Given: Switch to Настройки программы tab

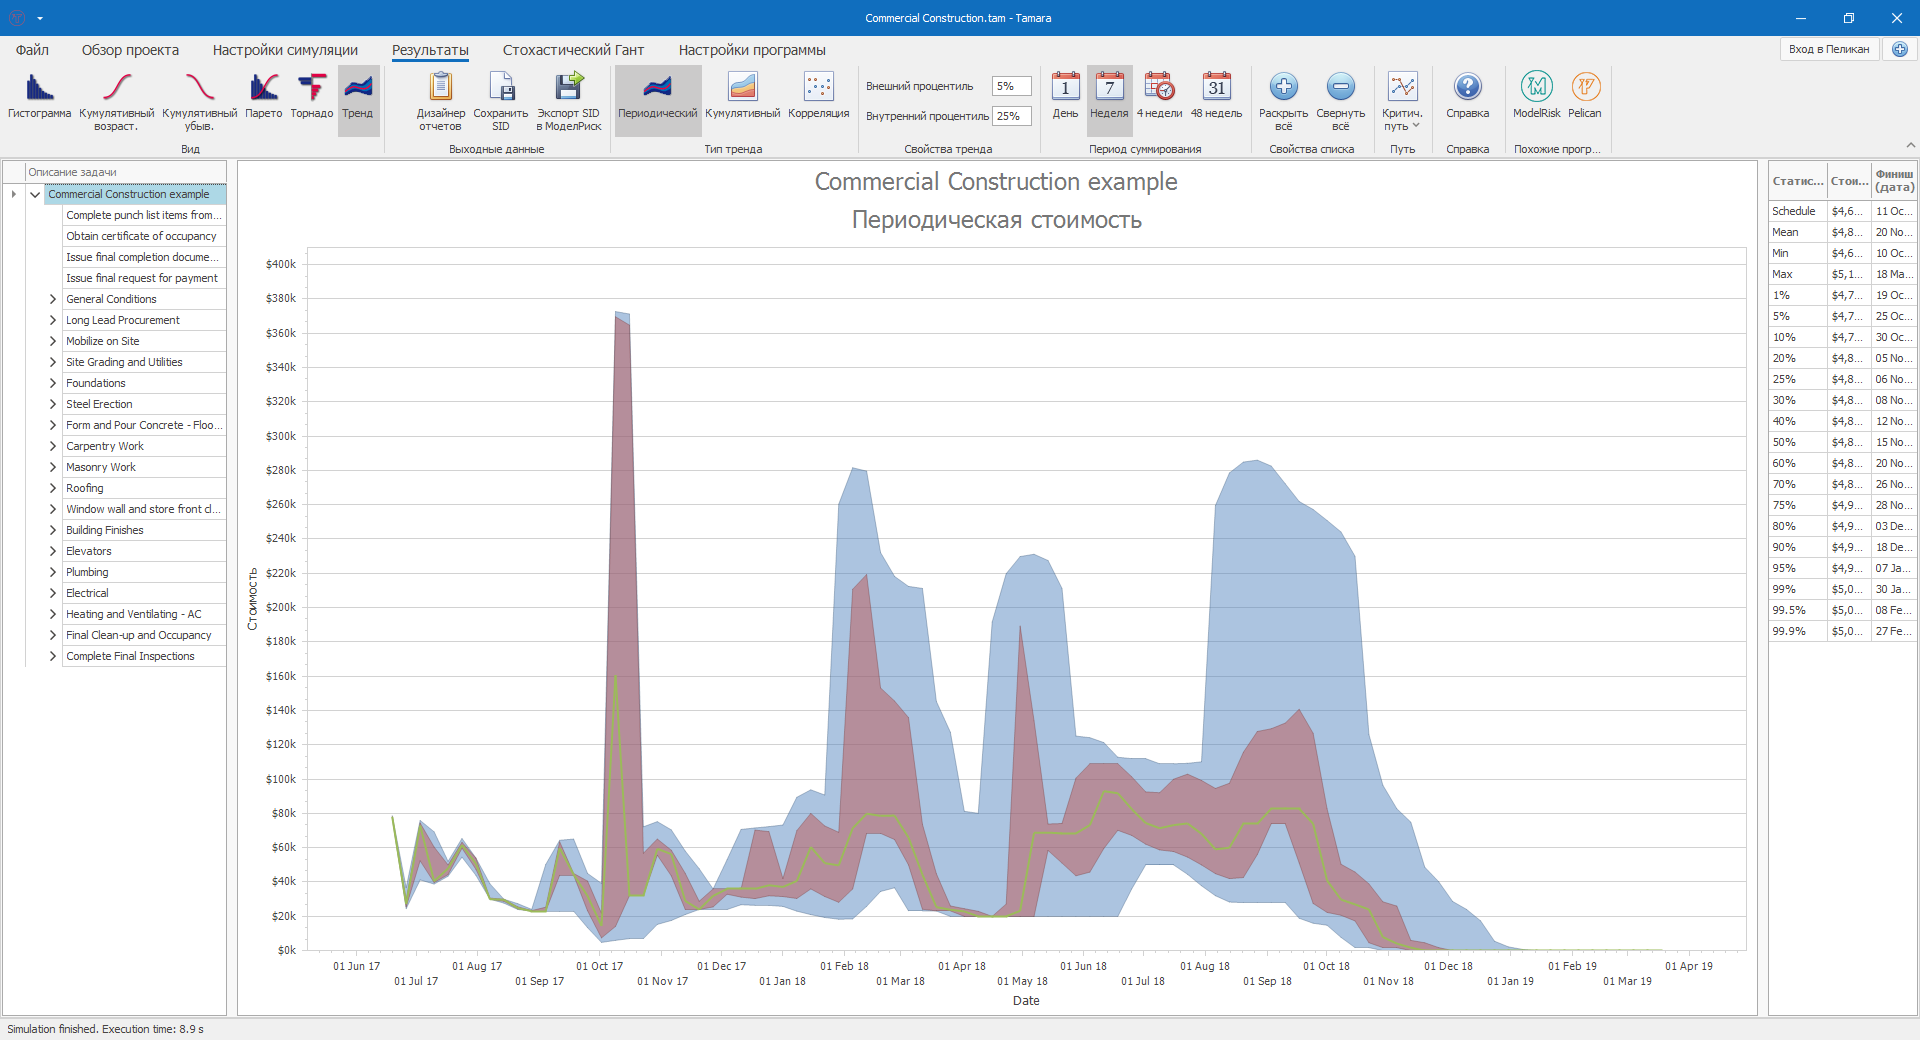Looking at the screenshot, I should point(752,50).
